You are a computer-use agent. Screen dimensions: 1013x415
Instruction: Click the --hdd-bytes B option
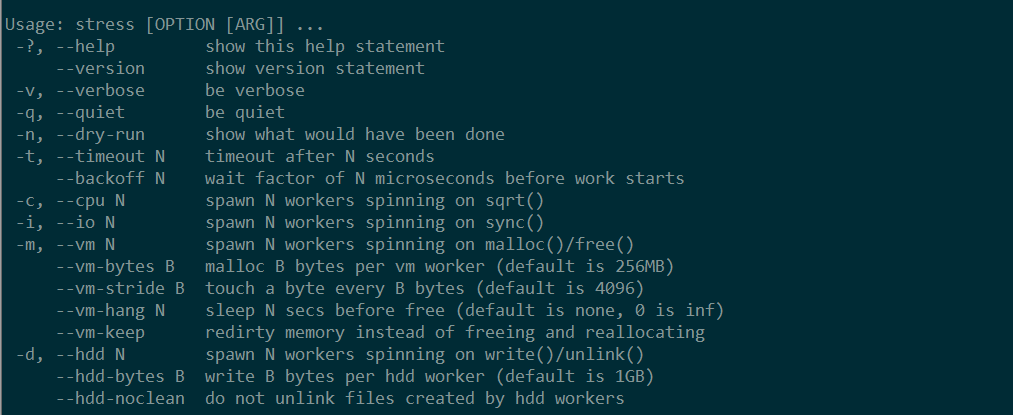click(120, 377)
